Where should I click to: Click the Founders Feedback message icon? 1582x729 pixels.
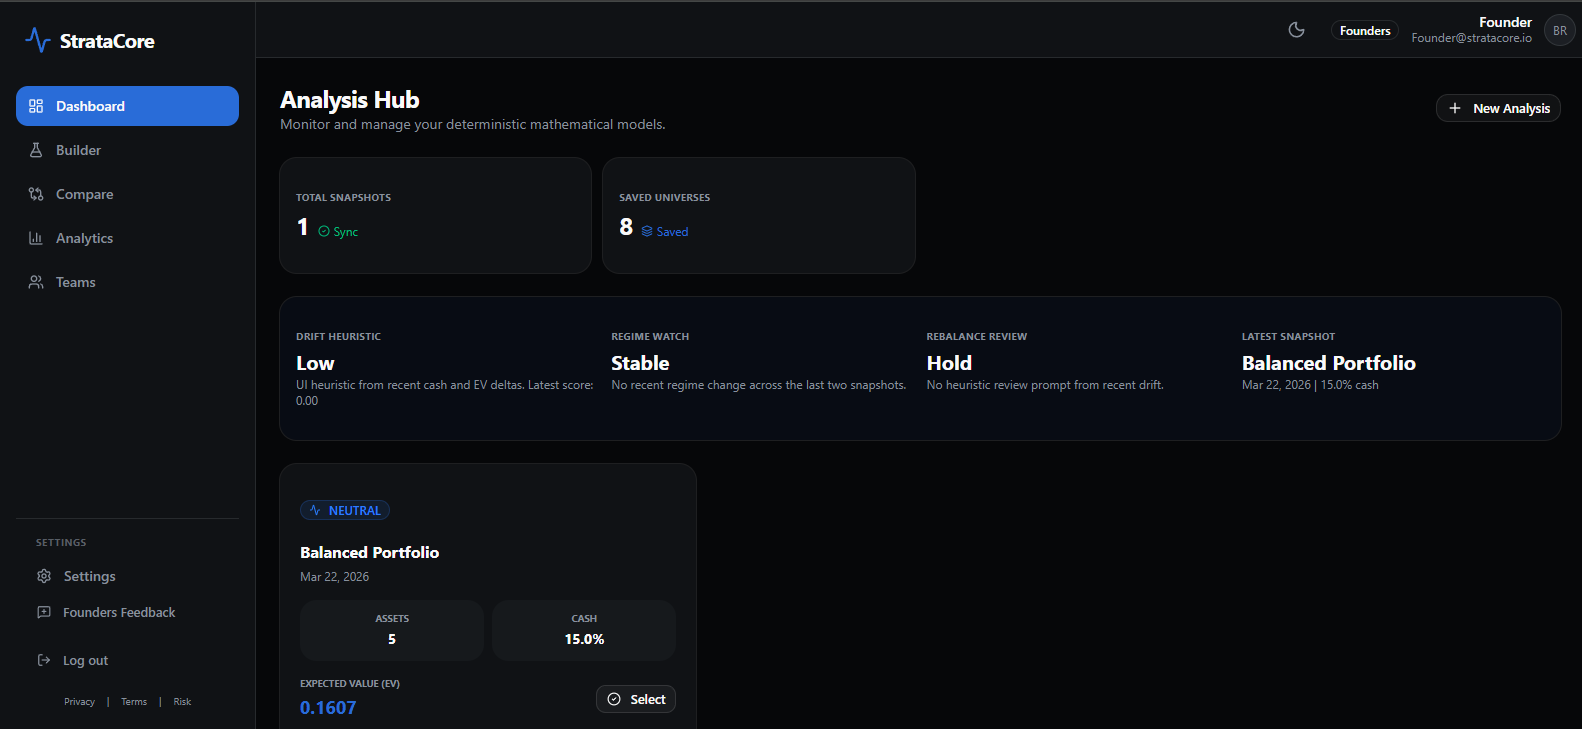(x=44, y=612)
